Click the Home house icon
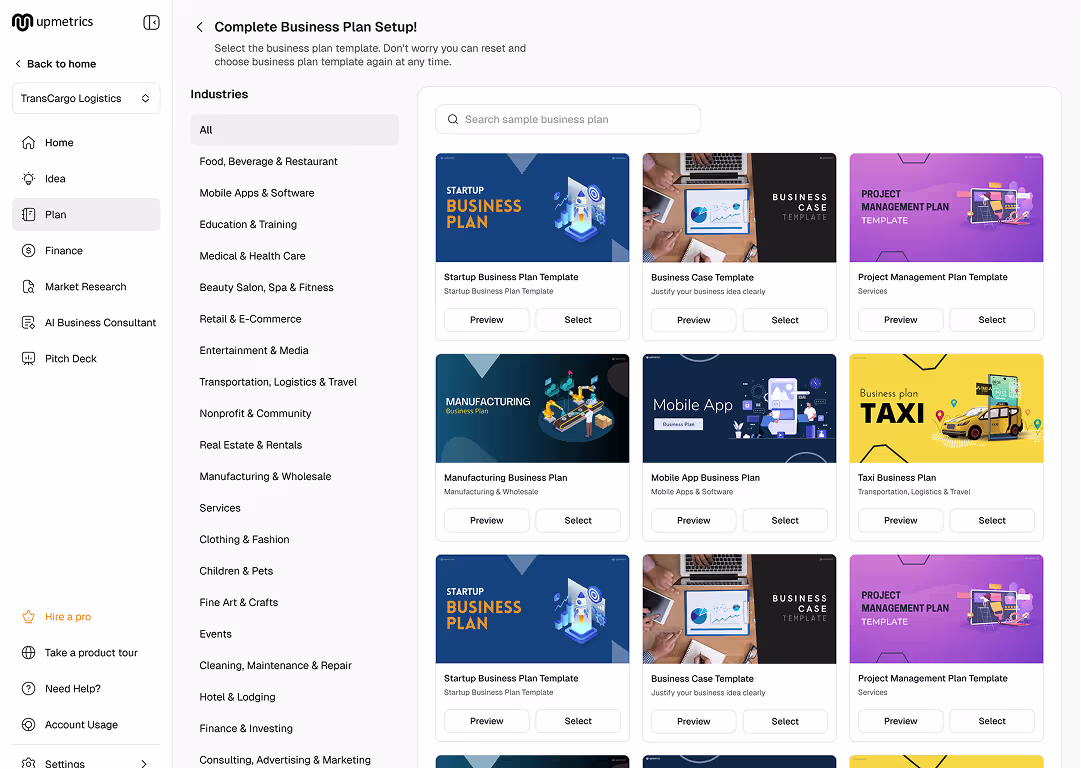This screenshot has height=769, width=1081. click(x=28, y=143)
